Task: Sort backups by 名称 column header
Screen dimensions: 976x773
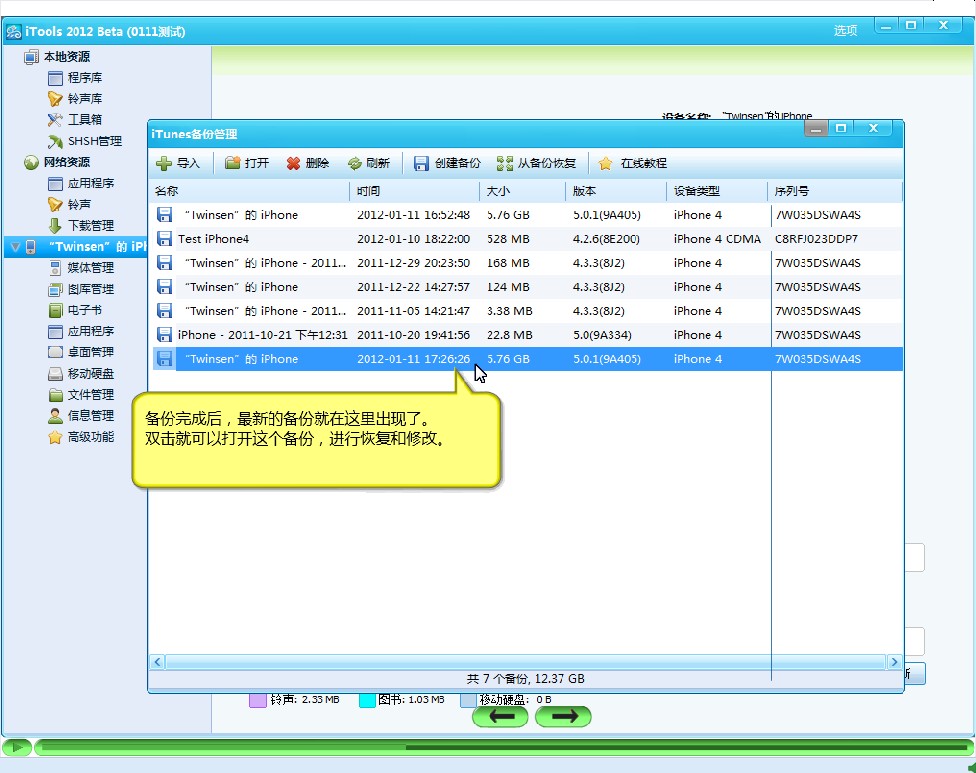Action: point(250,191)
